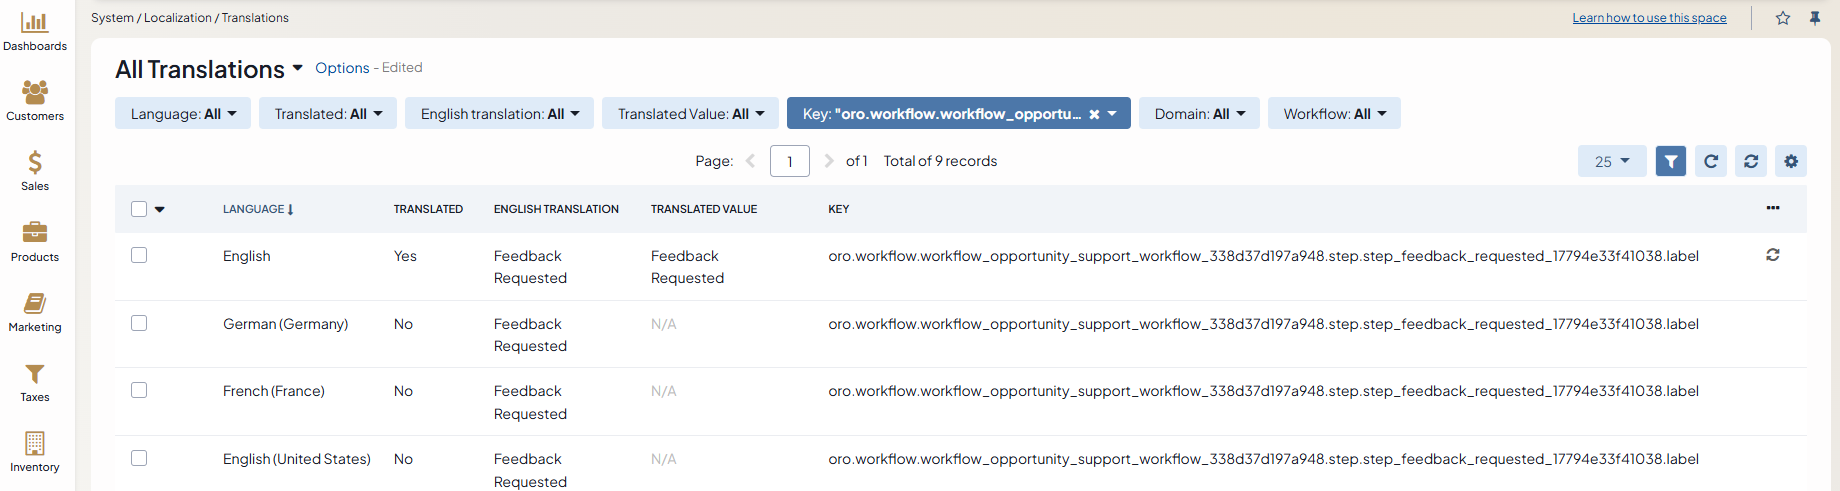Pin this page using pin icon
Image resolution: width=1840 pixels, height=491 pixels.
1815,18
